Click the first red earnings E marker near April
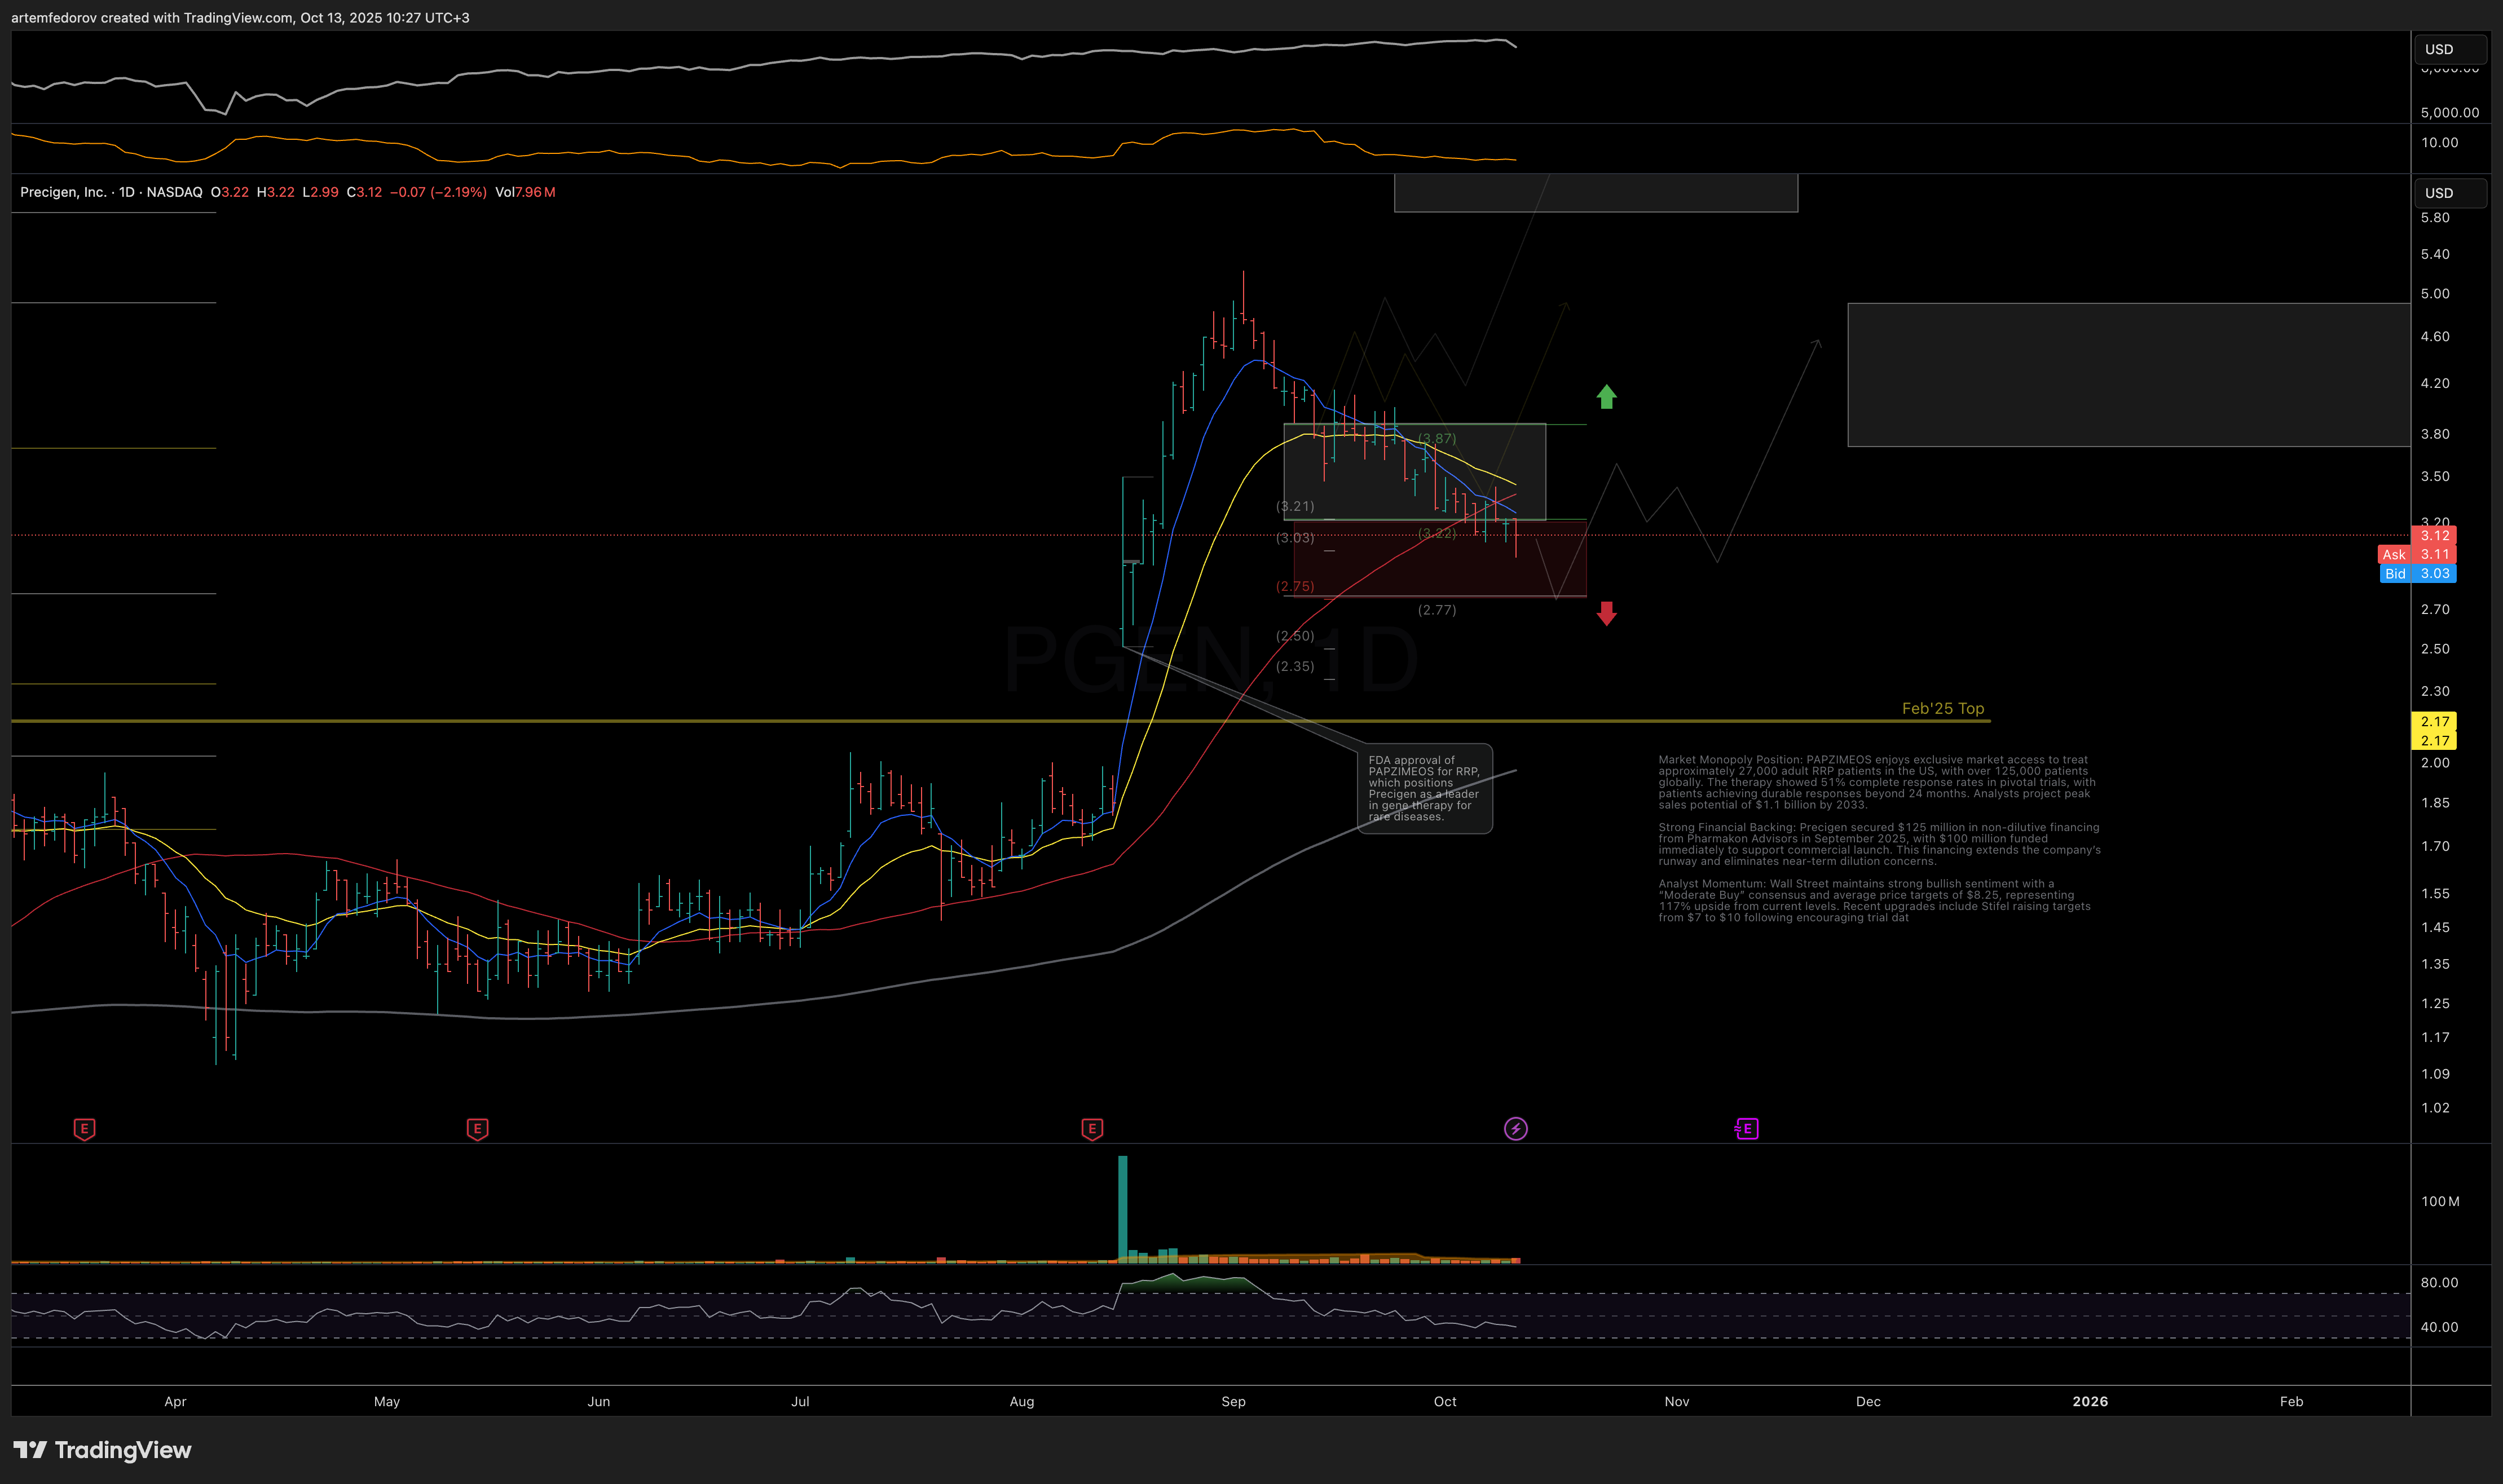Viewport: 2503px width, 1484px height. pos(84,1129)
